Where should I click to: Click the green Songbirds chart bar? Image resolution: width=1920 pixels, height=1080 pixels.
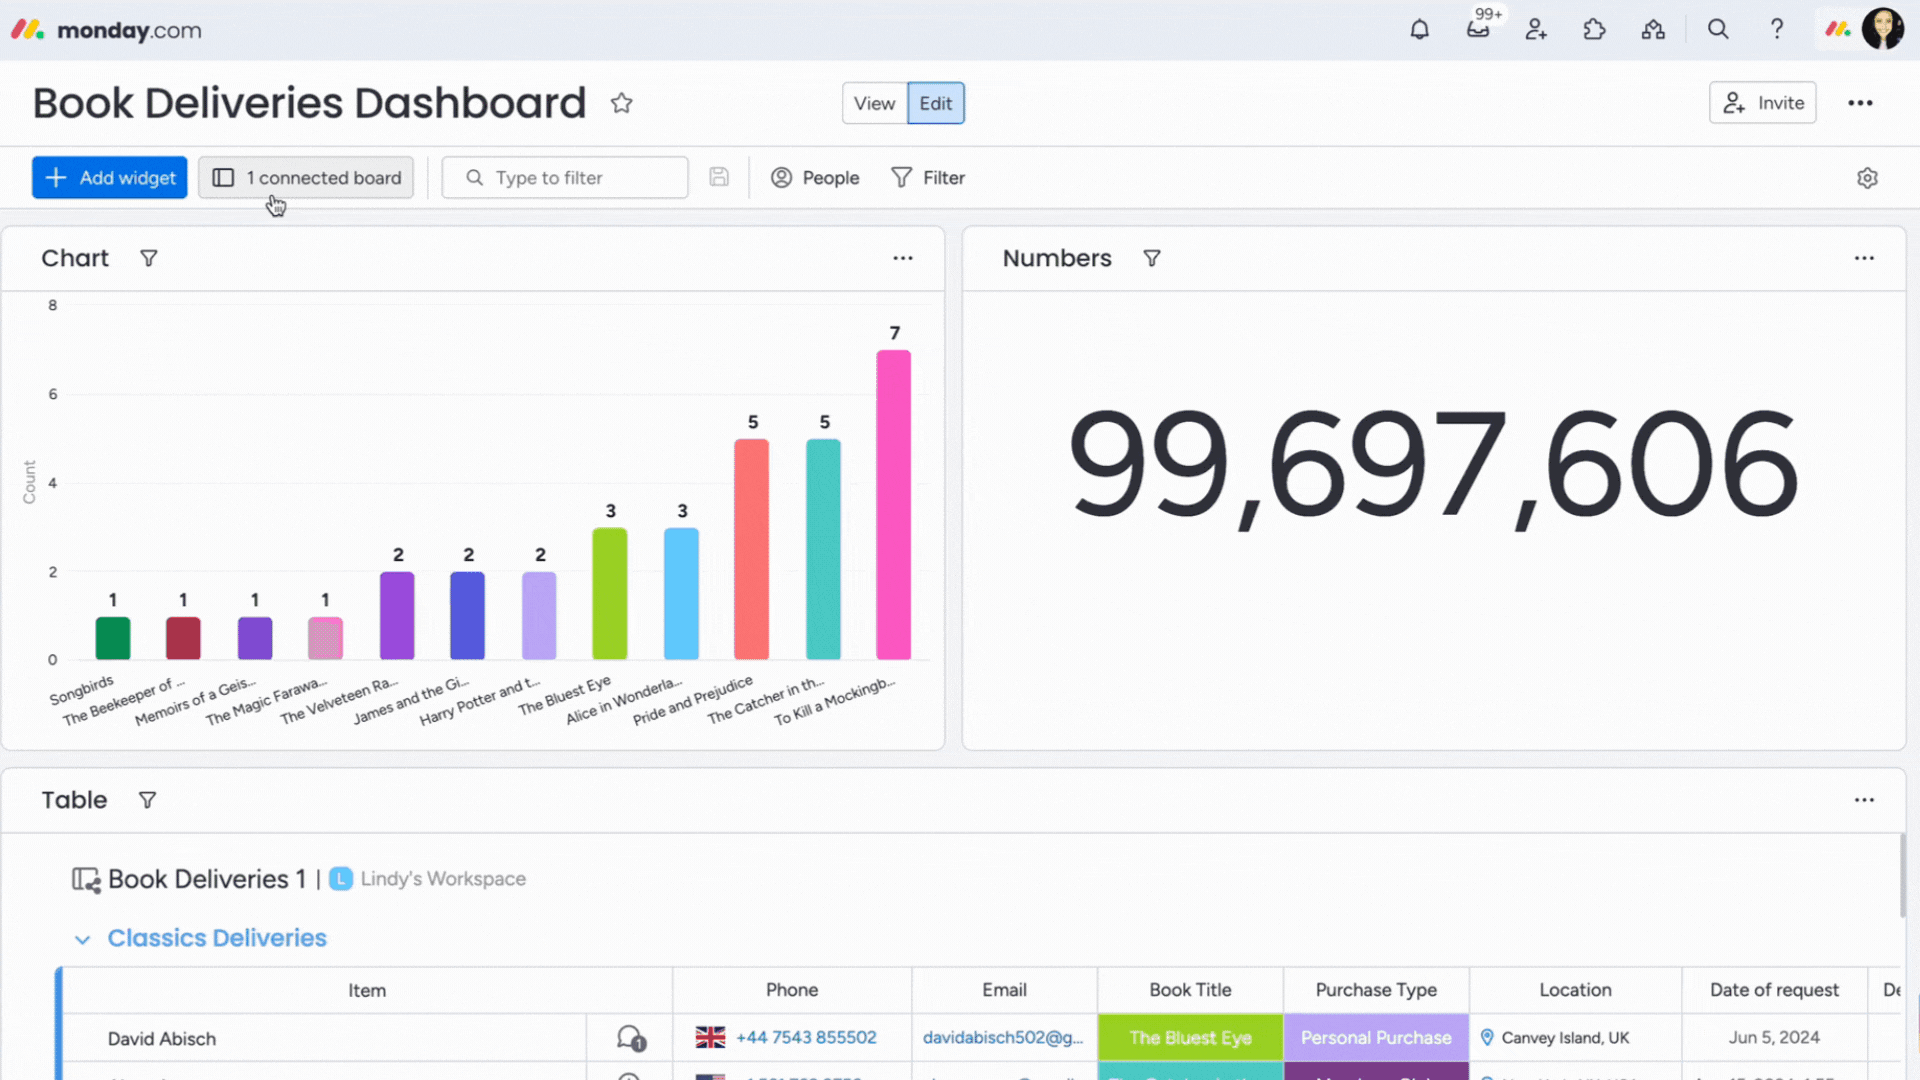113,638
